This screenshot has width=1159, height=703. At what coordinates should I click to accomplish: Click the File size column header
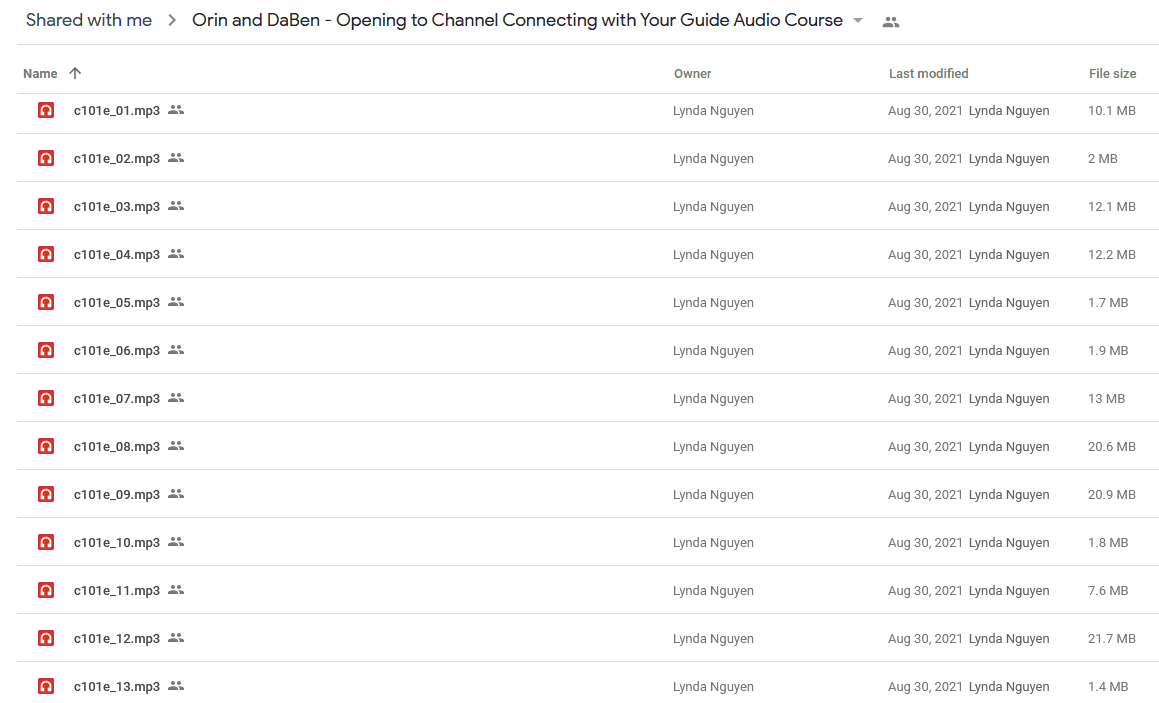point(1112,74)
